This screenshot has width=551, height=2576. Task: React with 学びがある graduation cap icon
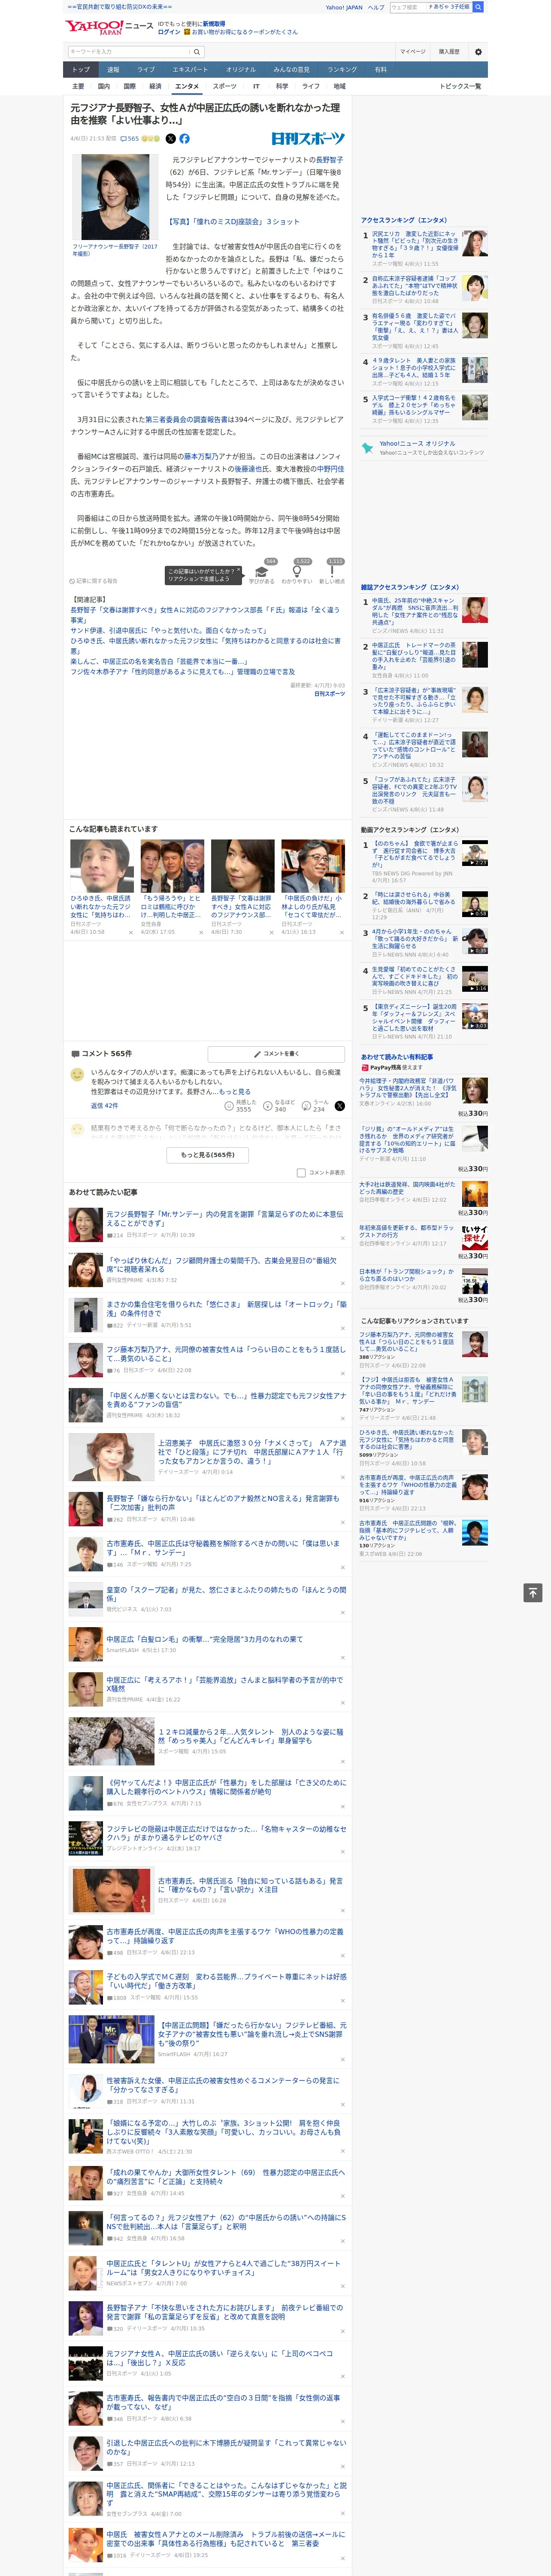coord(262,572)
